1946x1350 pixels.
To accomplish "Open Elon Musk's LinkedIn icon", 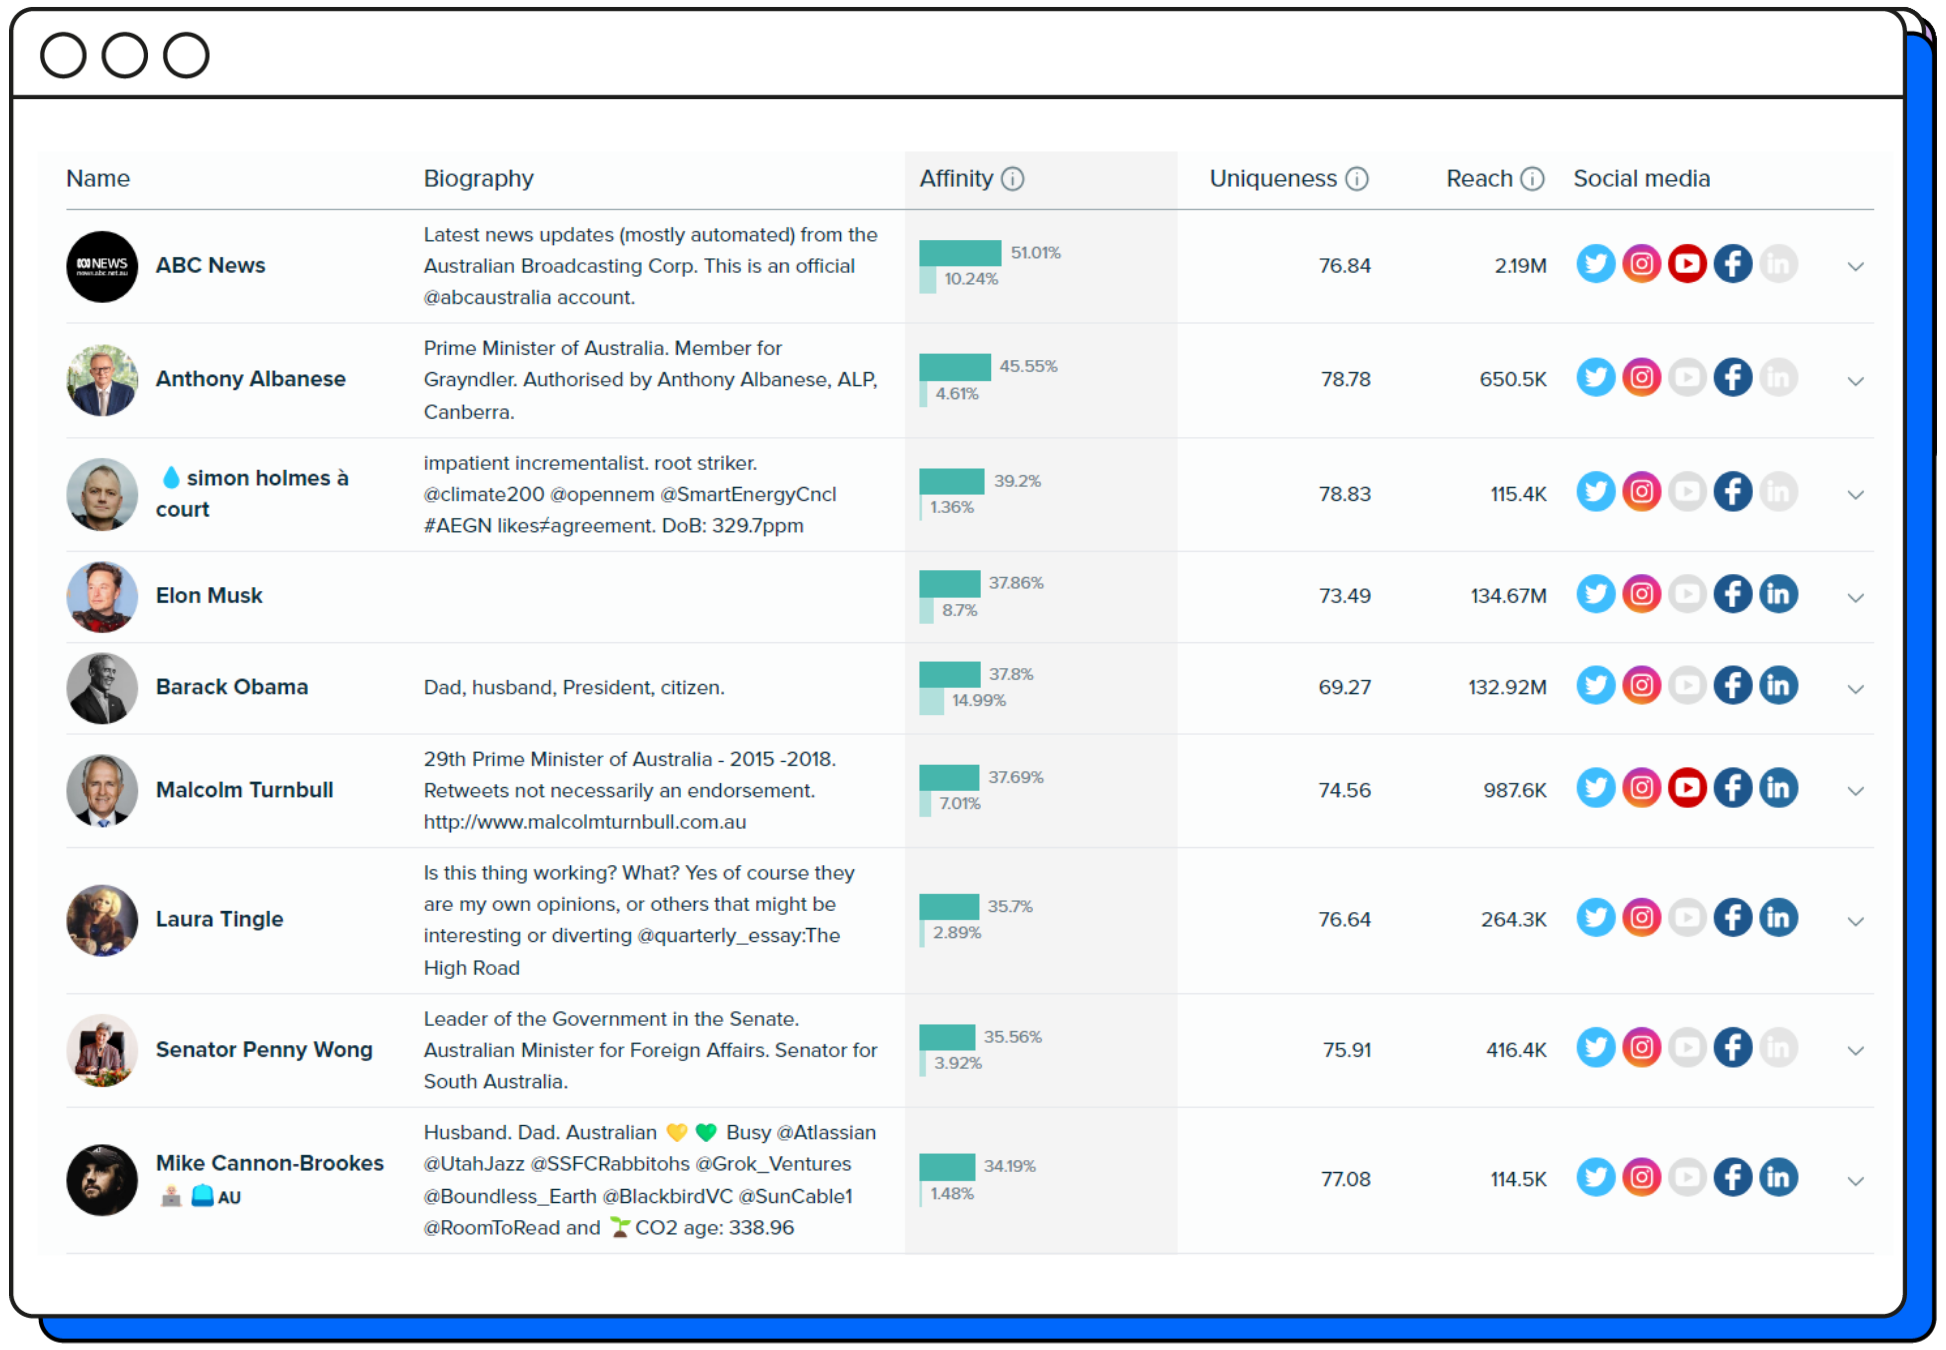I will [x=1778, y=594].
